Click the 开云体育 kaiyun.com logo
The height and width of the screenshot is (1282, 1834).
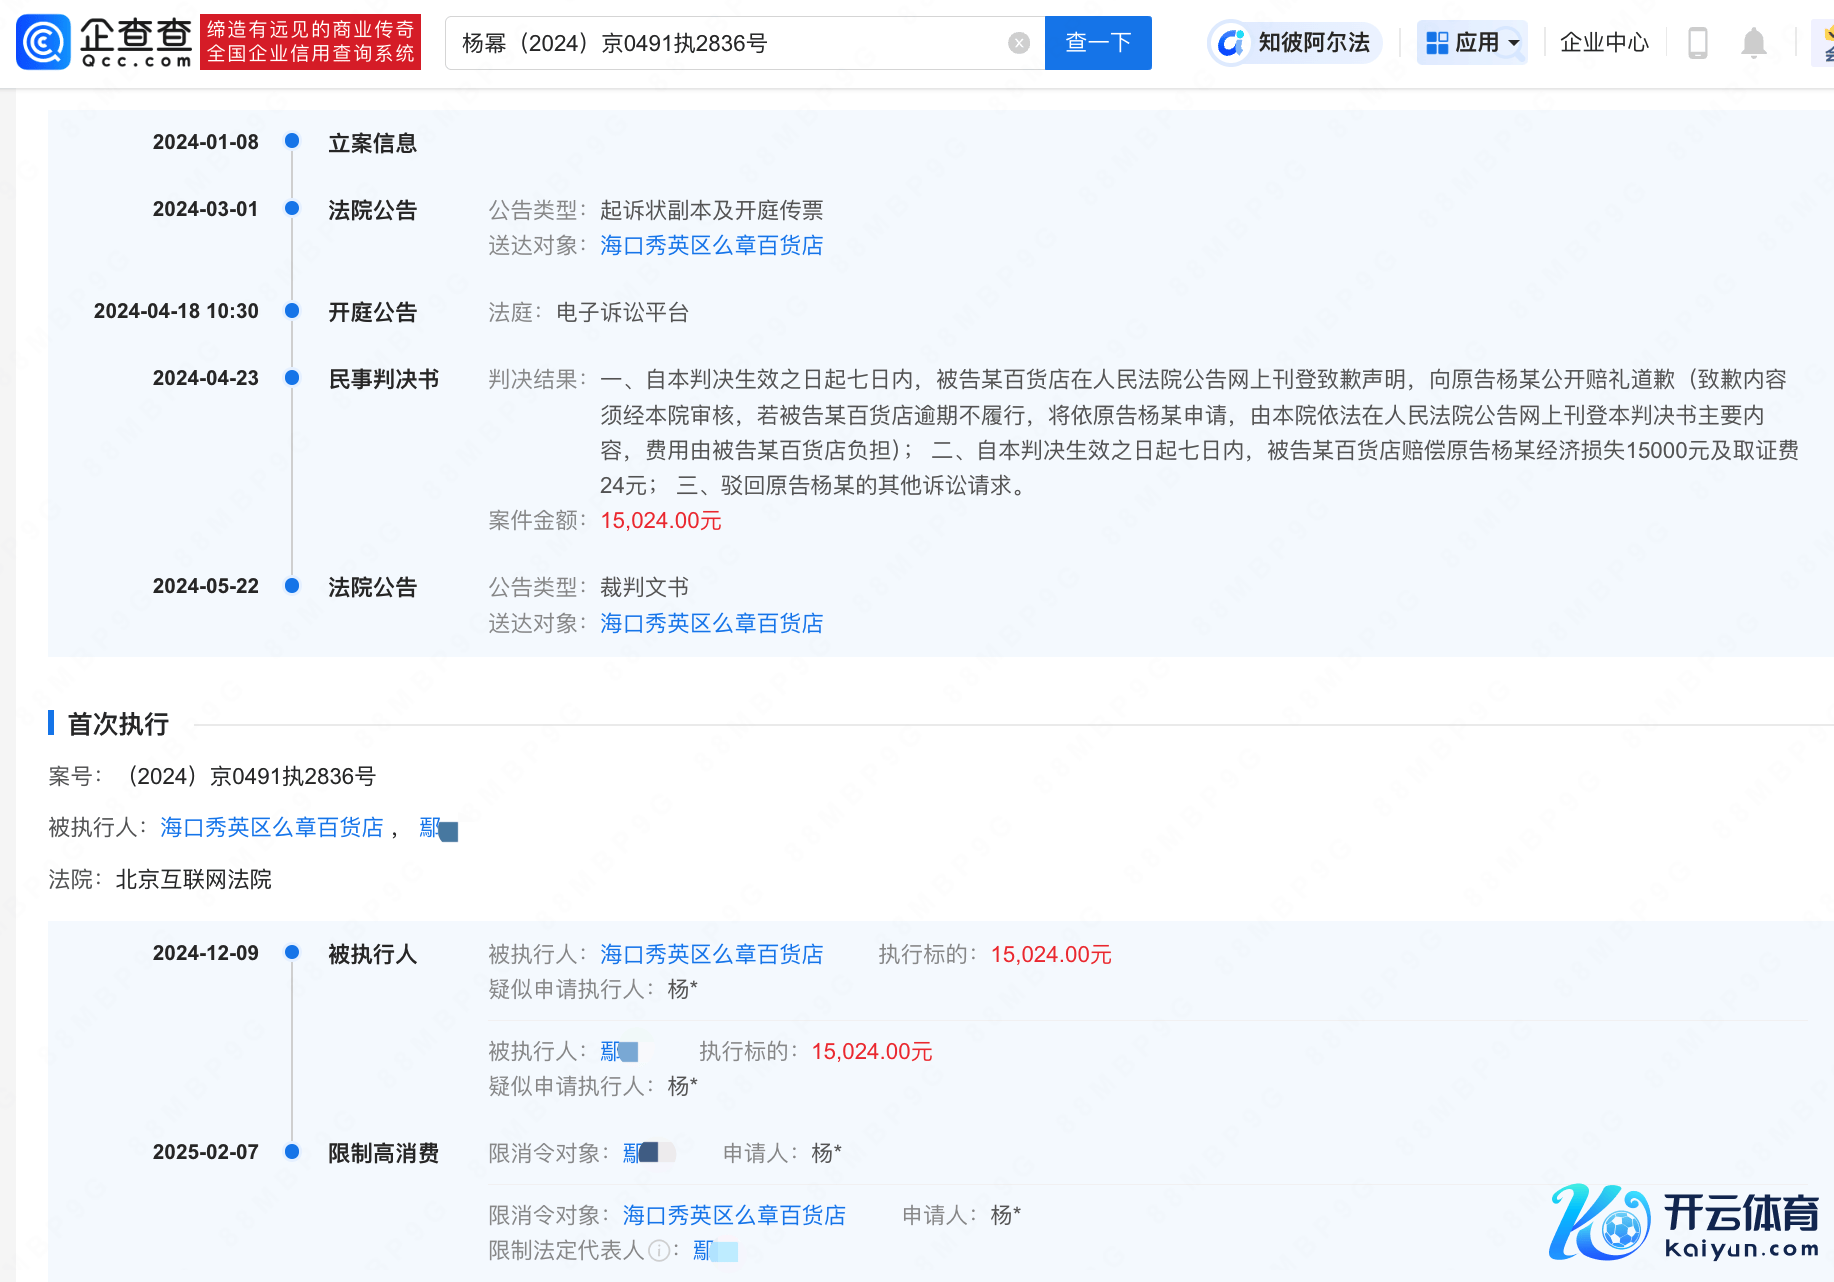1684,1222
